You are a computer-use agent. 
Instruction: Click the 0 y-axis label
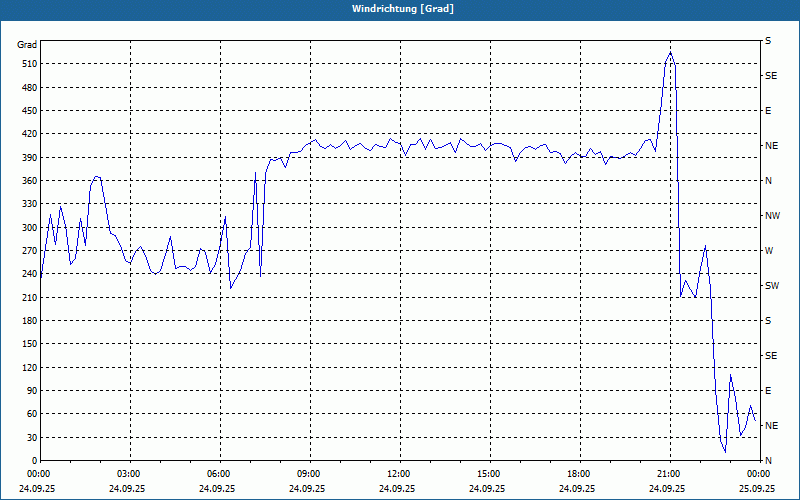tap(34, 461)
